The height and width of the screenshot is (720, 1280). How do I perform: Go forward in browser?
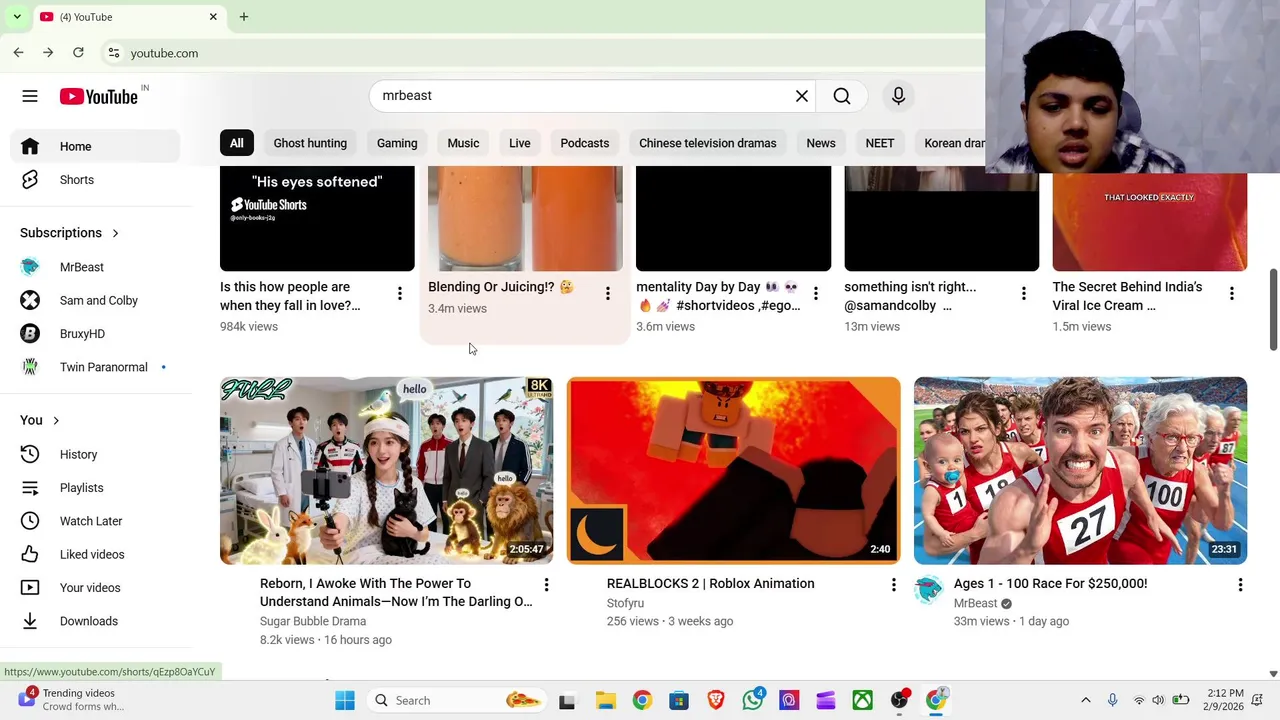click(48, 52)
